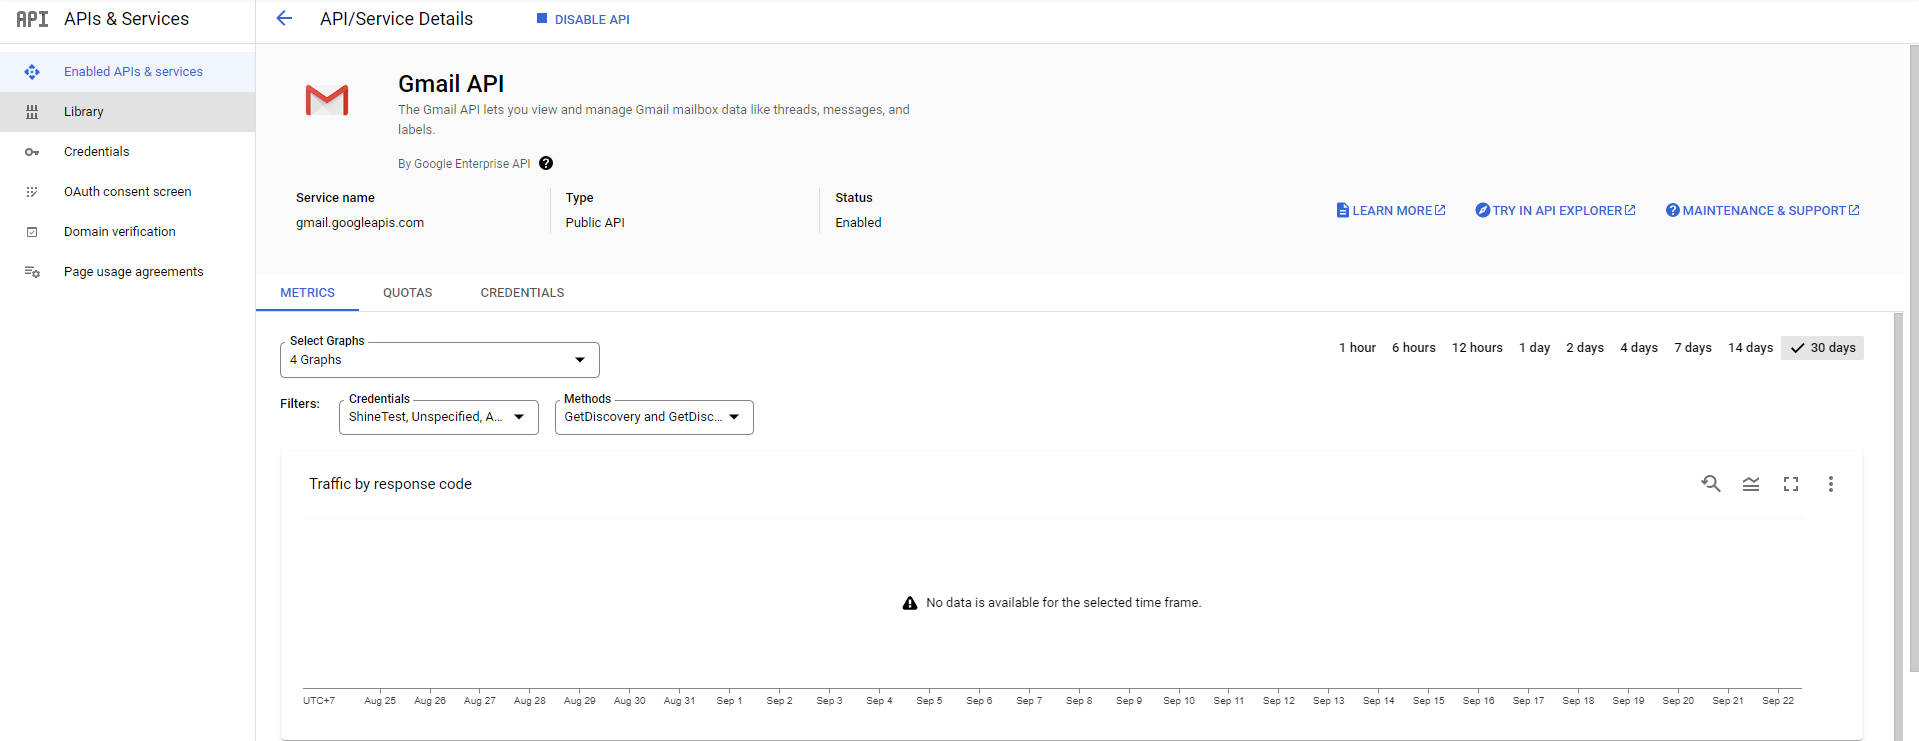Viewport: 1919px width, 741px height.
Task: Click the Credentials key icon
Action: pos(32,152)
